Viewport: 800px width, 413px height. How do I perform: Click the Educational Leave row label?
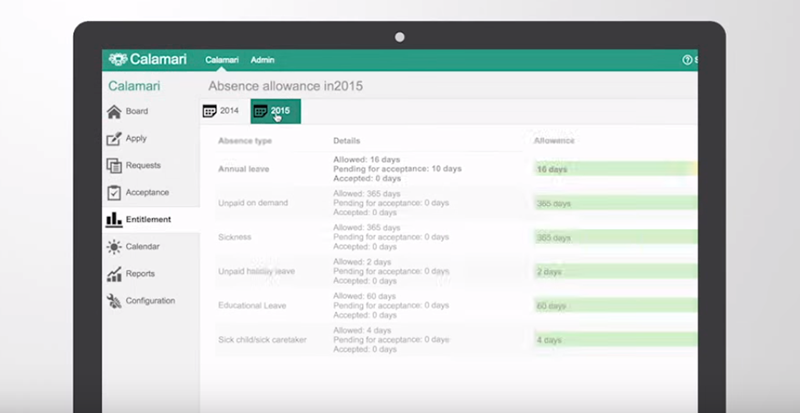[x=253, y=305]
